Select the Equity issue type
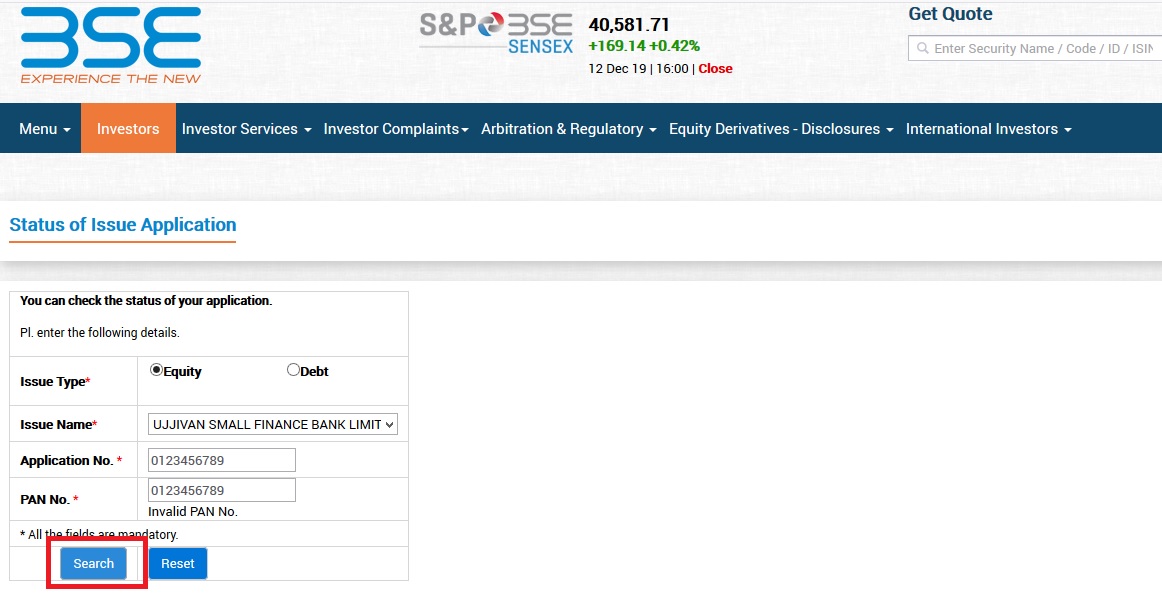Viewport: 1162px width, 595px height. click(x=156, y=370)
